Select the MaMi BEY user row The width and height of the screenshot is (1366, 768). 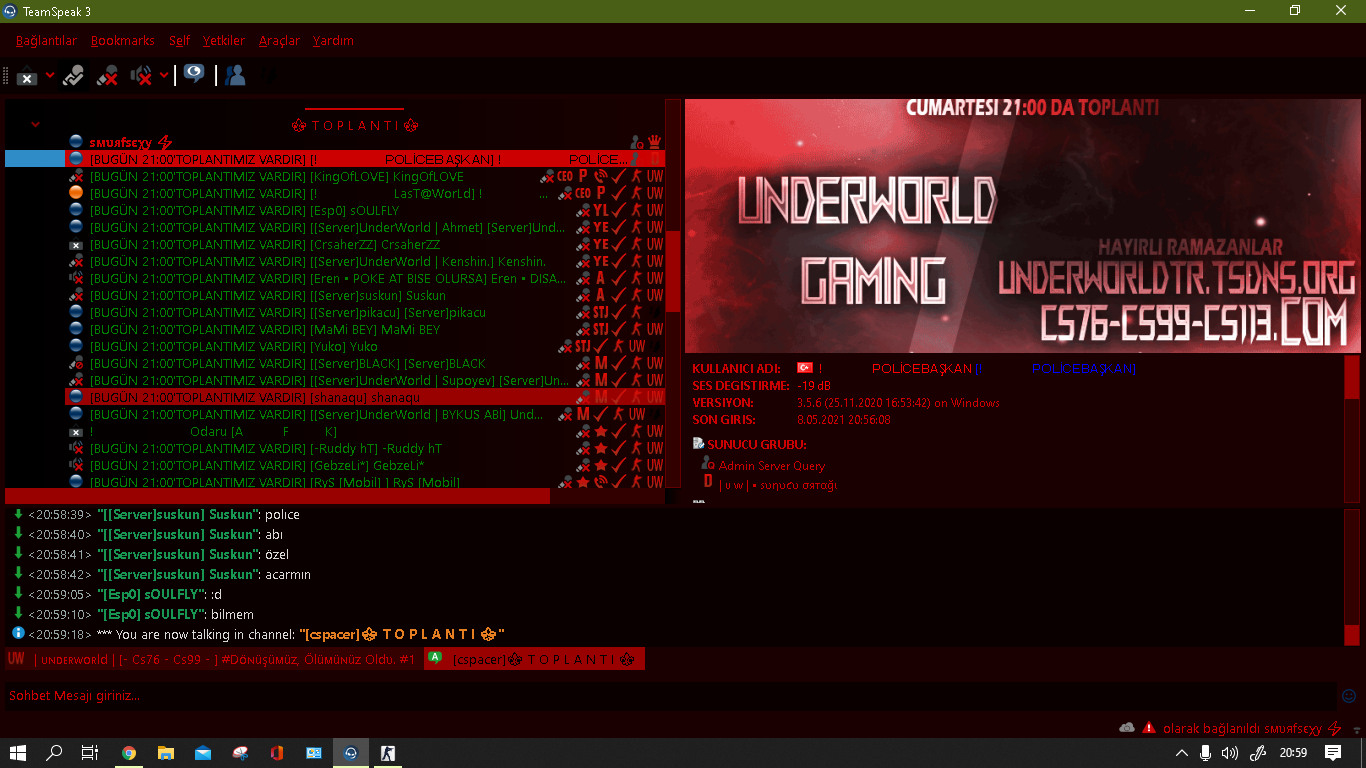365,329
